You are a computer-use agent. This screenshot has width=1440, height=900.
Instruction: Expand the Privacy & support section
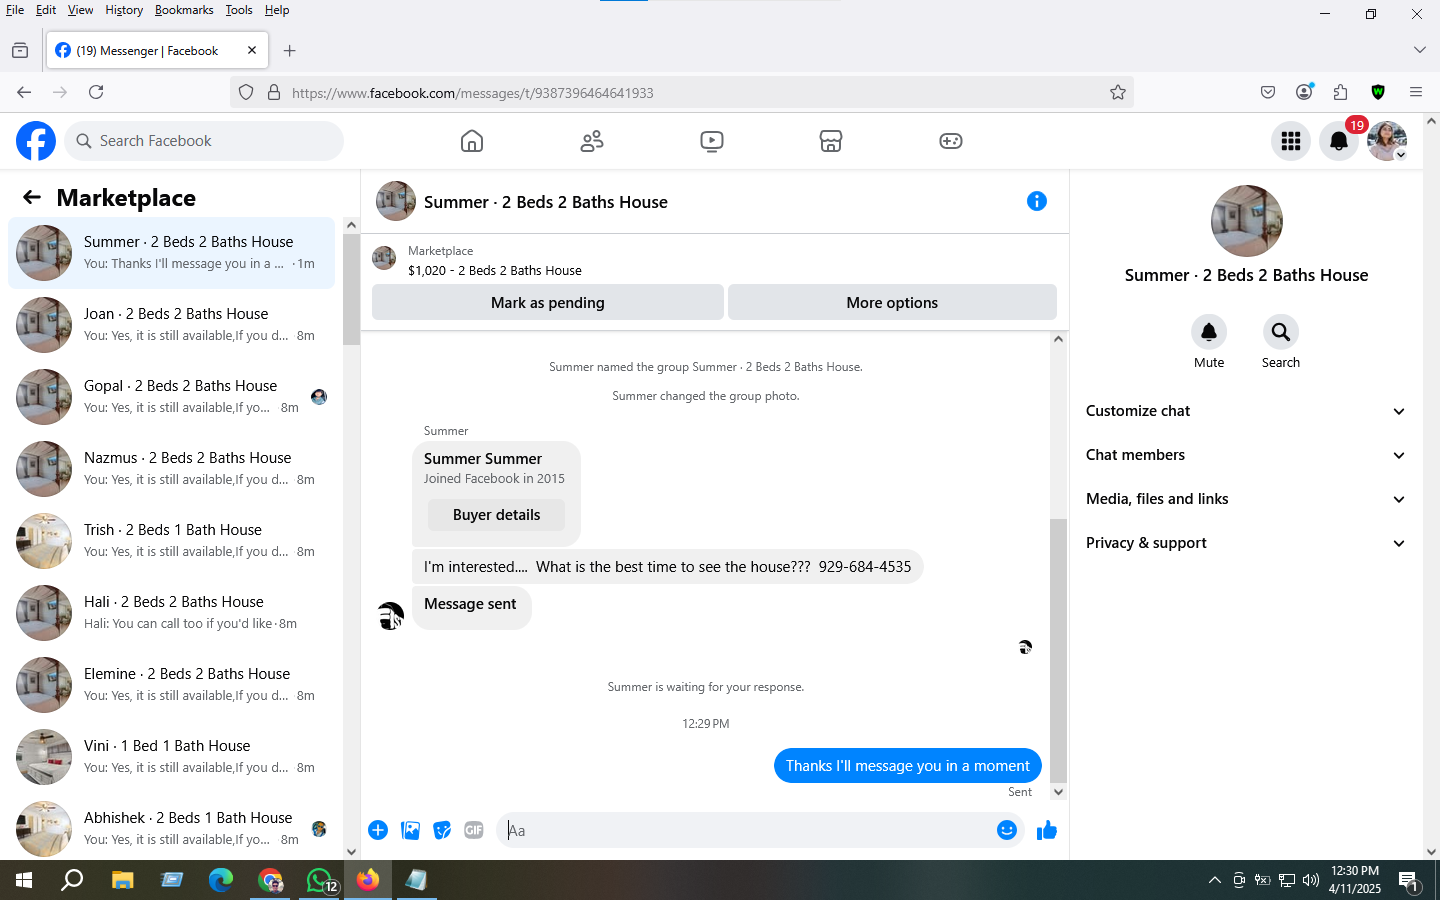[1246, 543]
